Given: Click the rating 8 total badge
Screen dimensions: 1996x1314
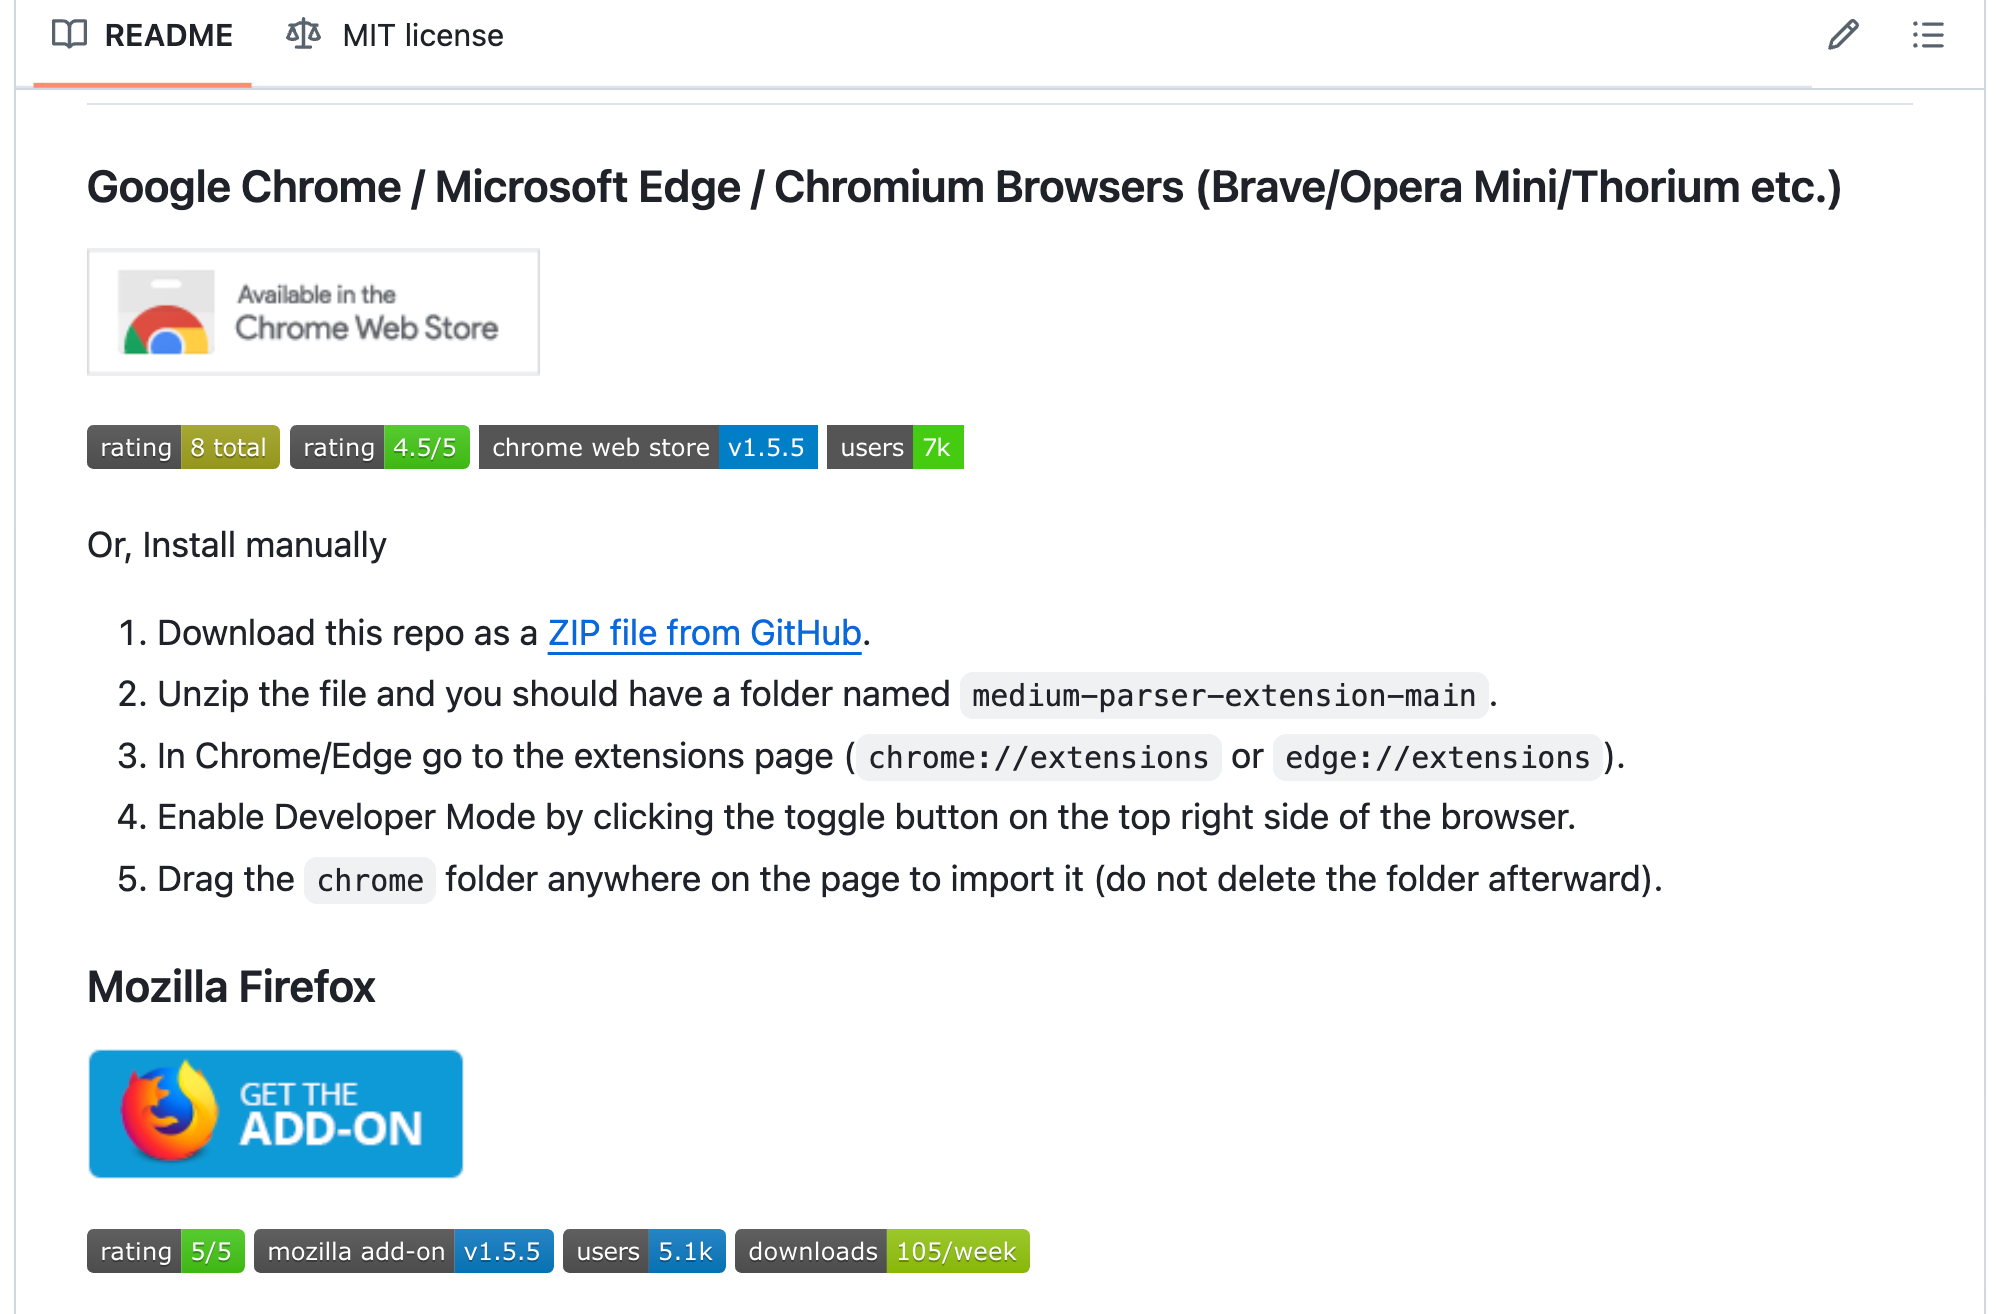Looking at the screenshot, I should click(183, 447).
